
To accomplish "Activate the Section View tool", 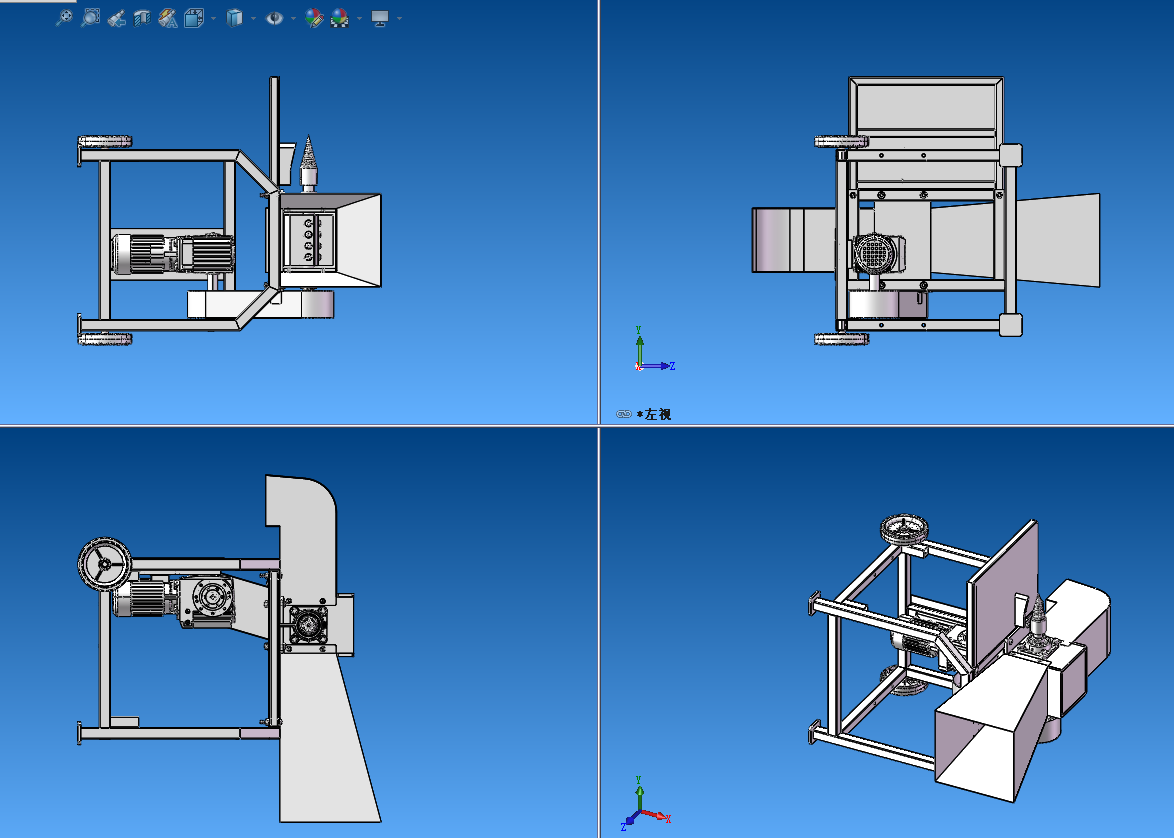I will coord(142,18).
